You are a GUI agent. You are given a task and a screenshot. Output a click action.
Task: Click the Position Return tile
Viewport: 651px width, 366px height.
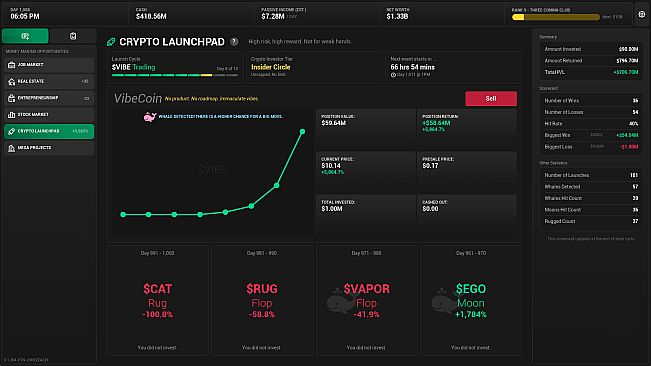coord(467,129)
